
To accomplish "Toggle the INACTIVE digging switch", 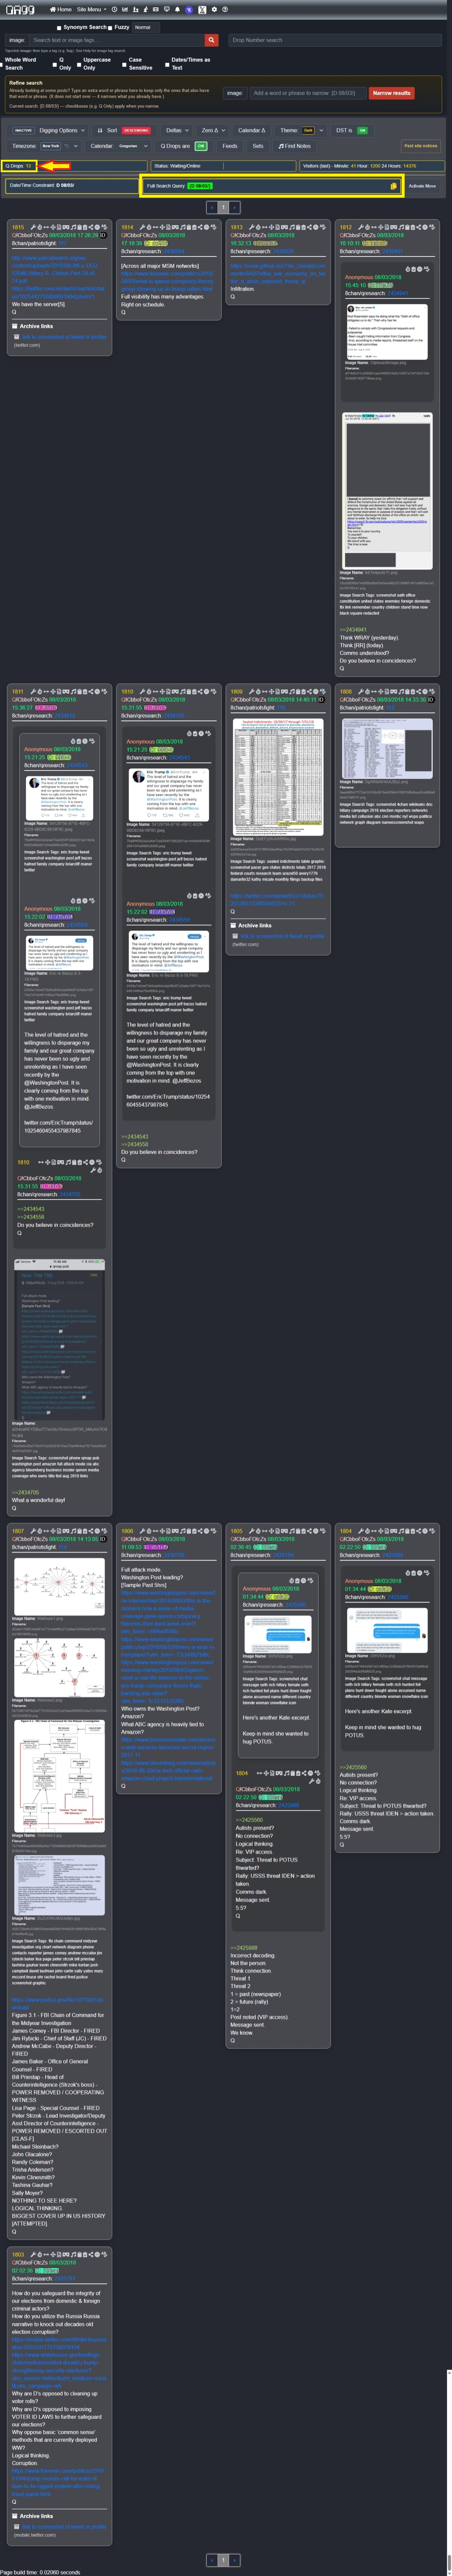I will click(x=23, y=130).
